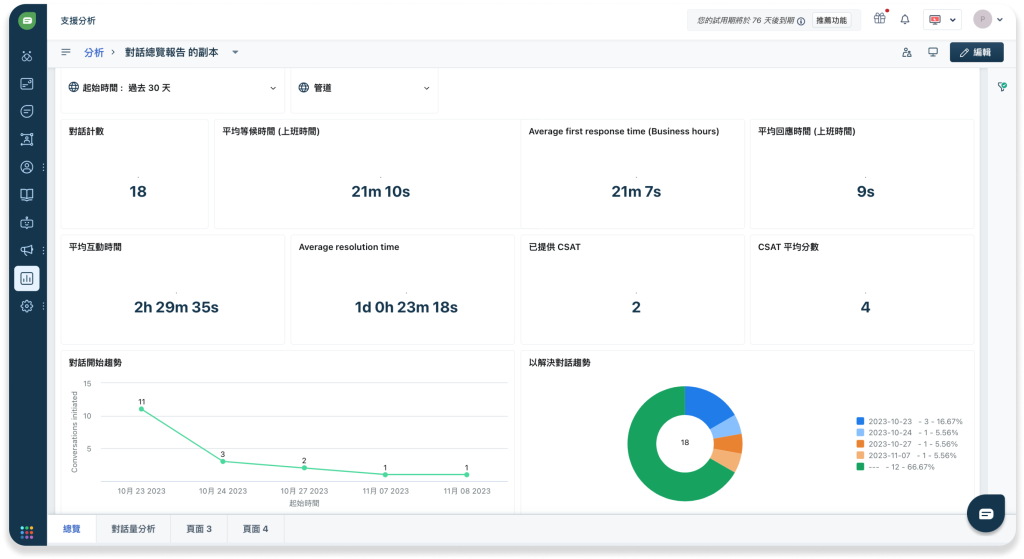
Task: Open the analytics bar chart sidebar icon
Action: point(27,278)
